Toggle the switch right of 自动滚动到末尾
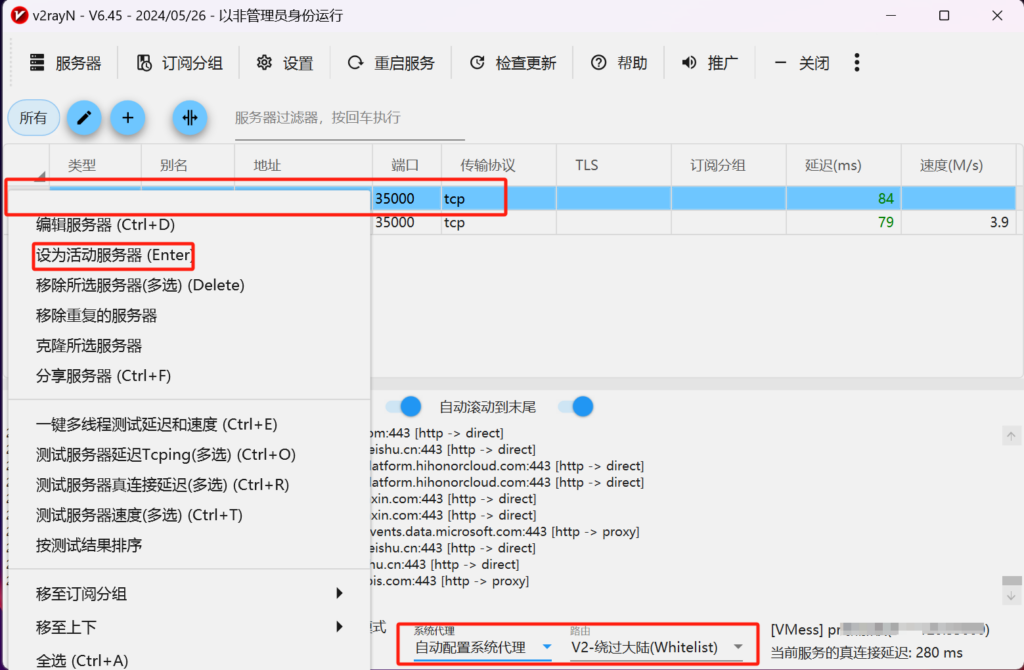 (576, 406)
